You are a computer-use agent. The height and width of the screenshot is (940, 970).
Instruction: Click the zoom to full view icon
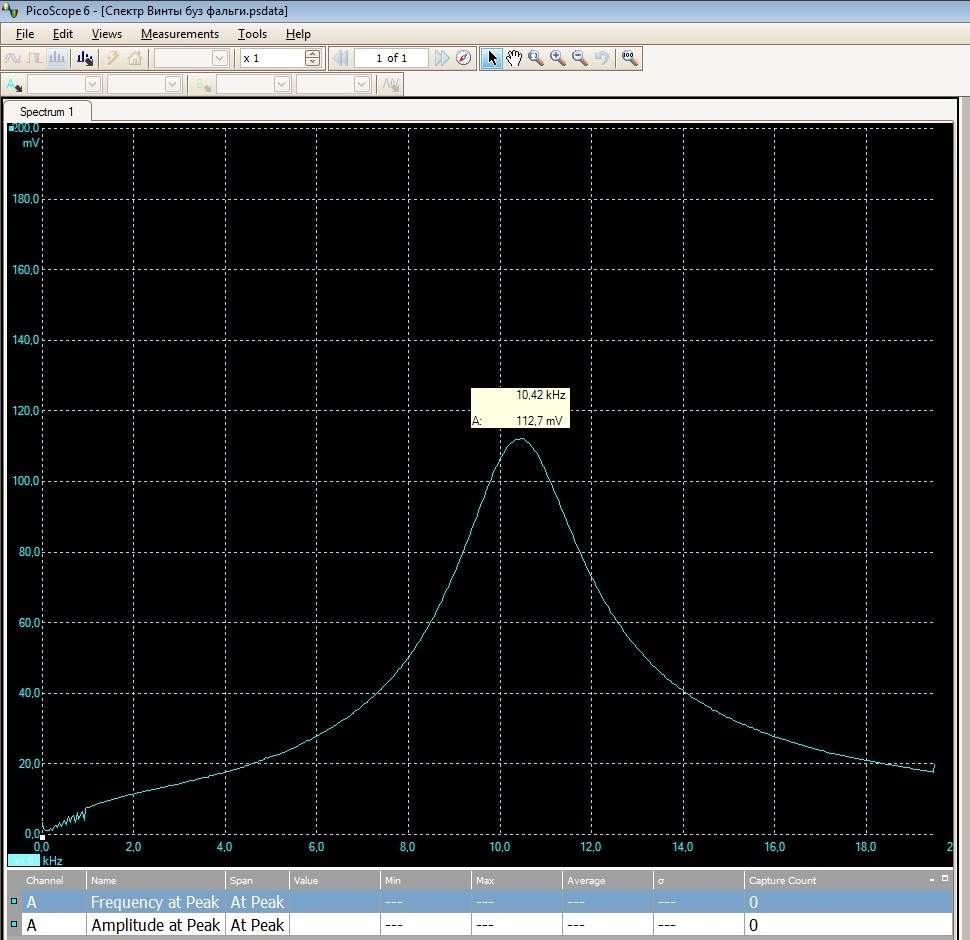click(x=629, y=58)
